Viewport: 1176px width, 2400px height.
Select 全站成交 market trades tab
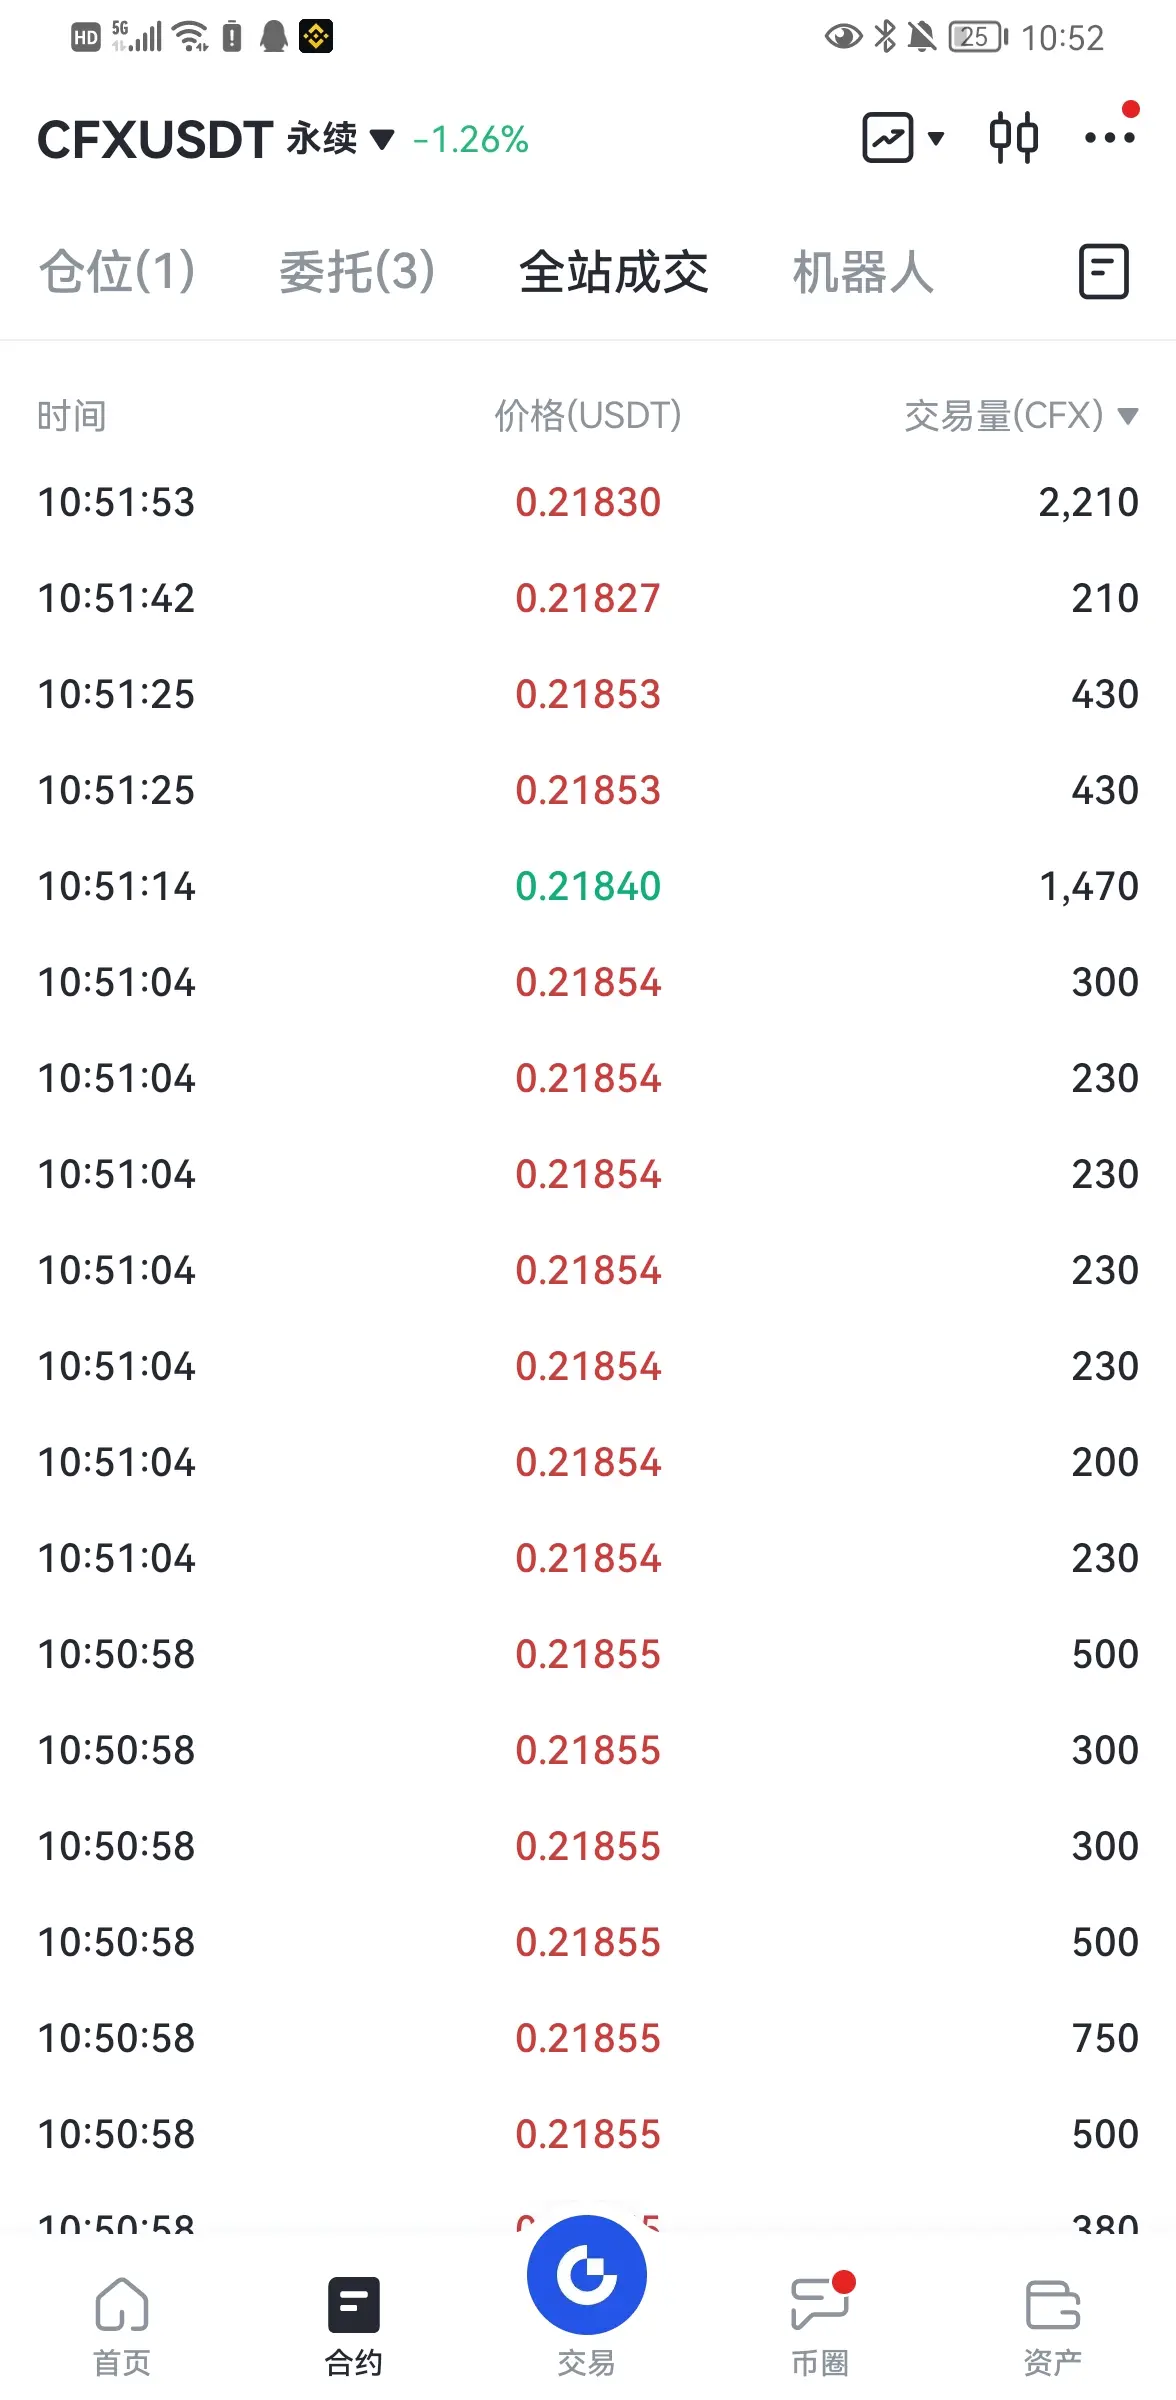click(x=614, y=271)
